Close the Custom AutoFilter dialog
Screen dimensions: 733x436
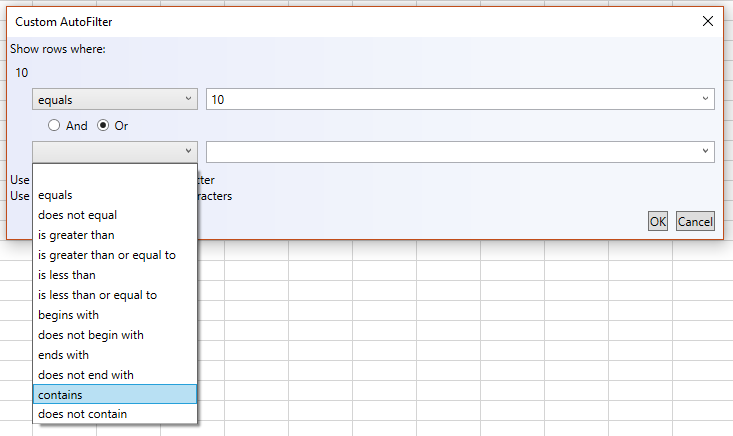click(x=708, y=21)
